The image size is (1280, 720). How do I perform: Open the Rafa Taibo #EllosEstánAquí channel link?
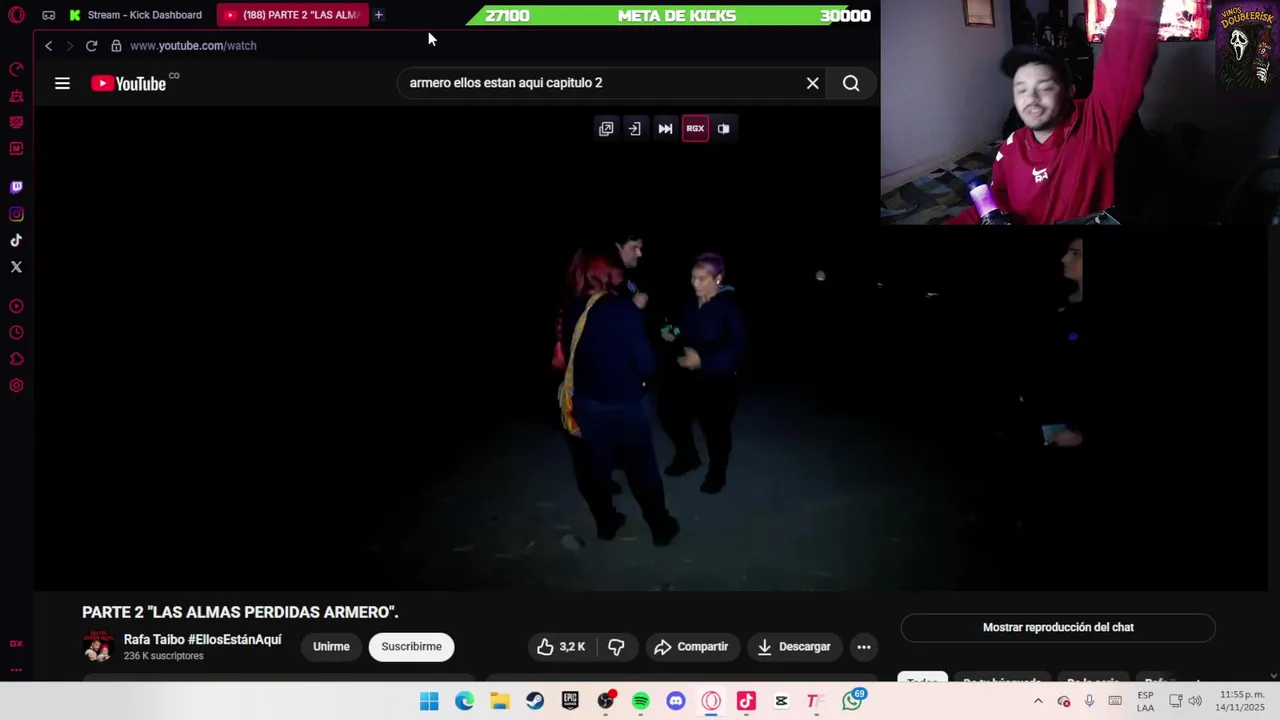(x=202, y=640)
